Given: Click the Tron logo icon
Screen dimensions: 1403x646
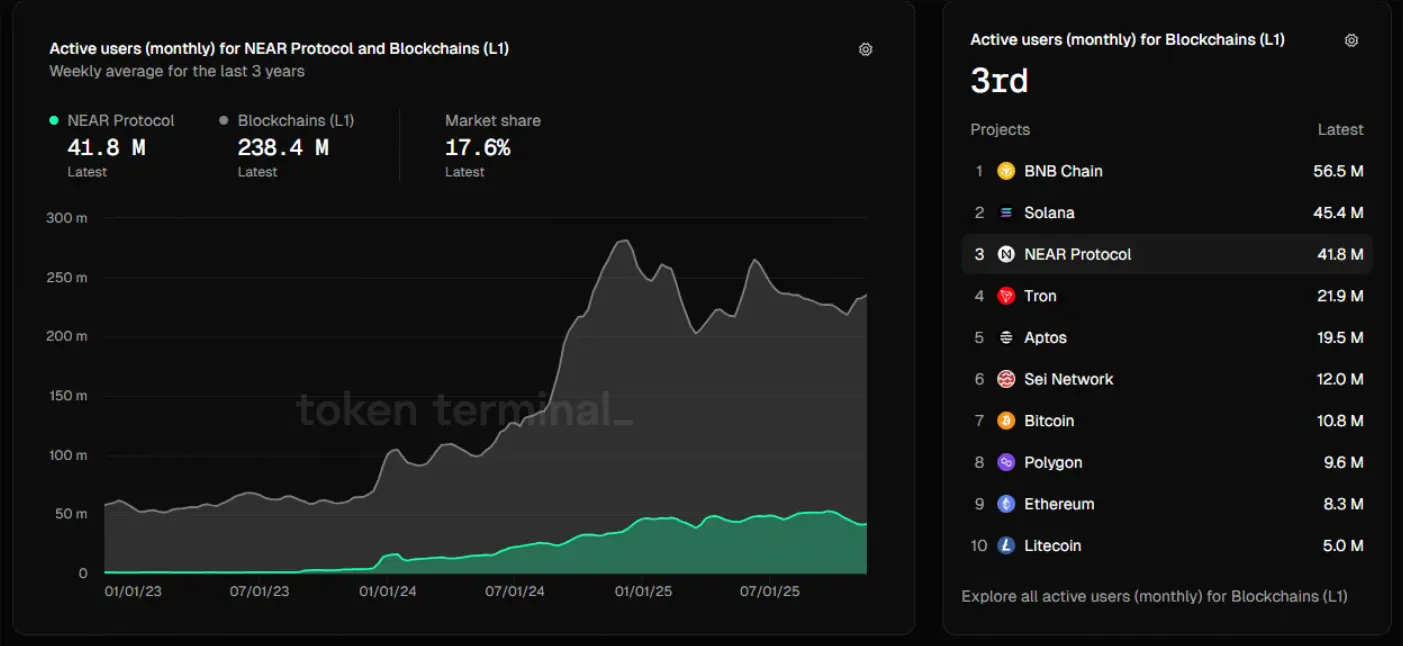Looking at the screenshot, I should point(1006,296).
